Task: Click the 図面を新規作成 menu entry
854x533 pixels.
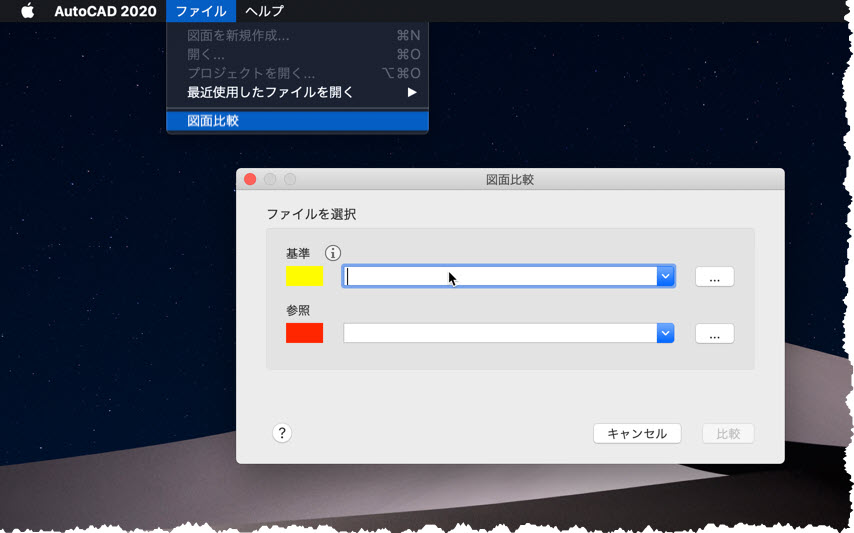Action: click(297, 36)
